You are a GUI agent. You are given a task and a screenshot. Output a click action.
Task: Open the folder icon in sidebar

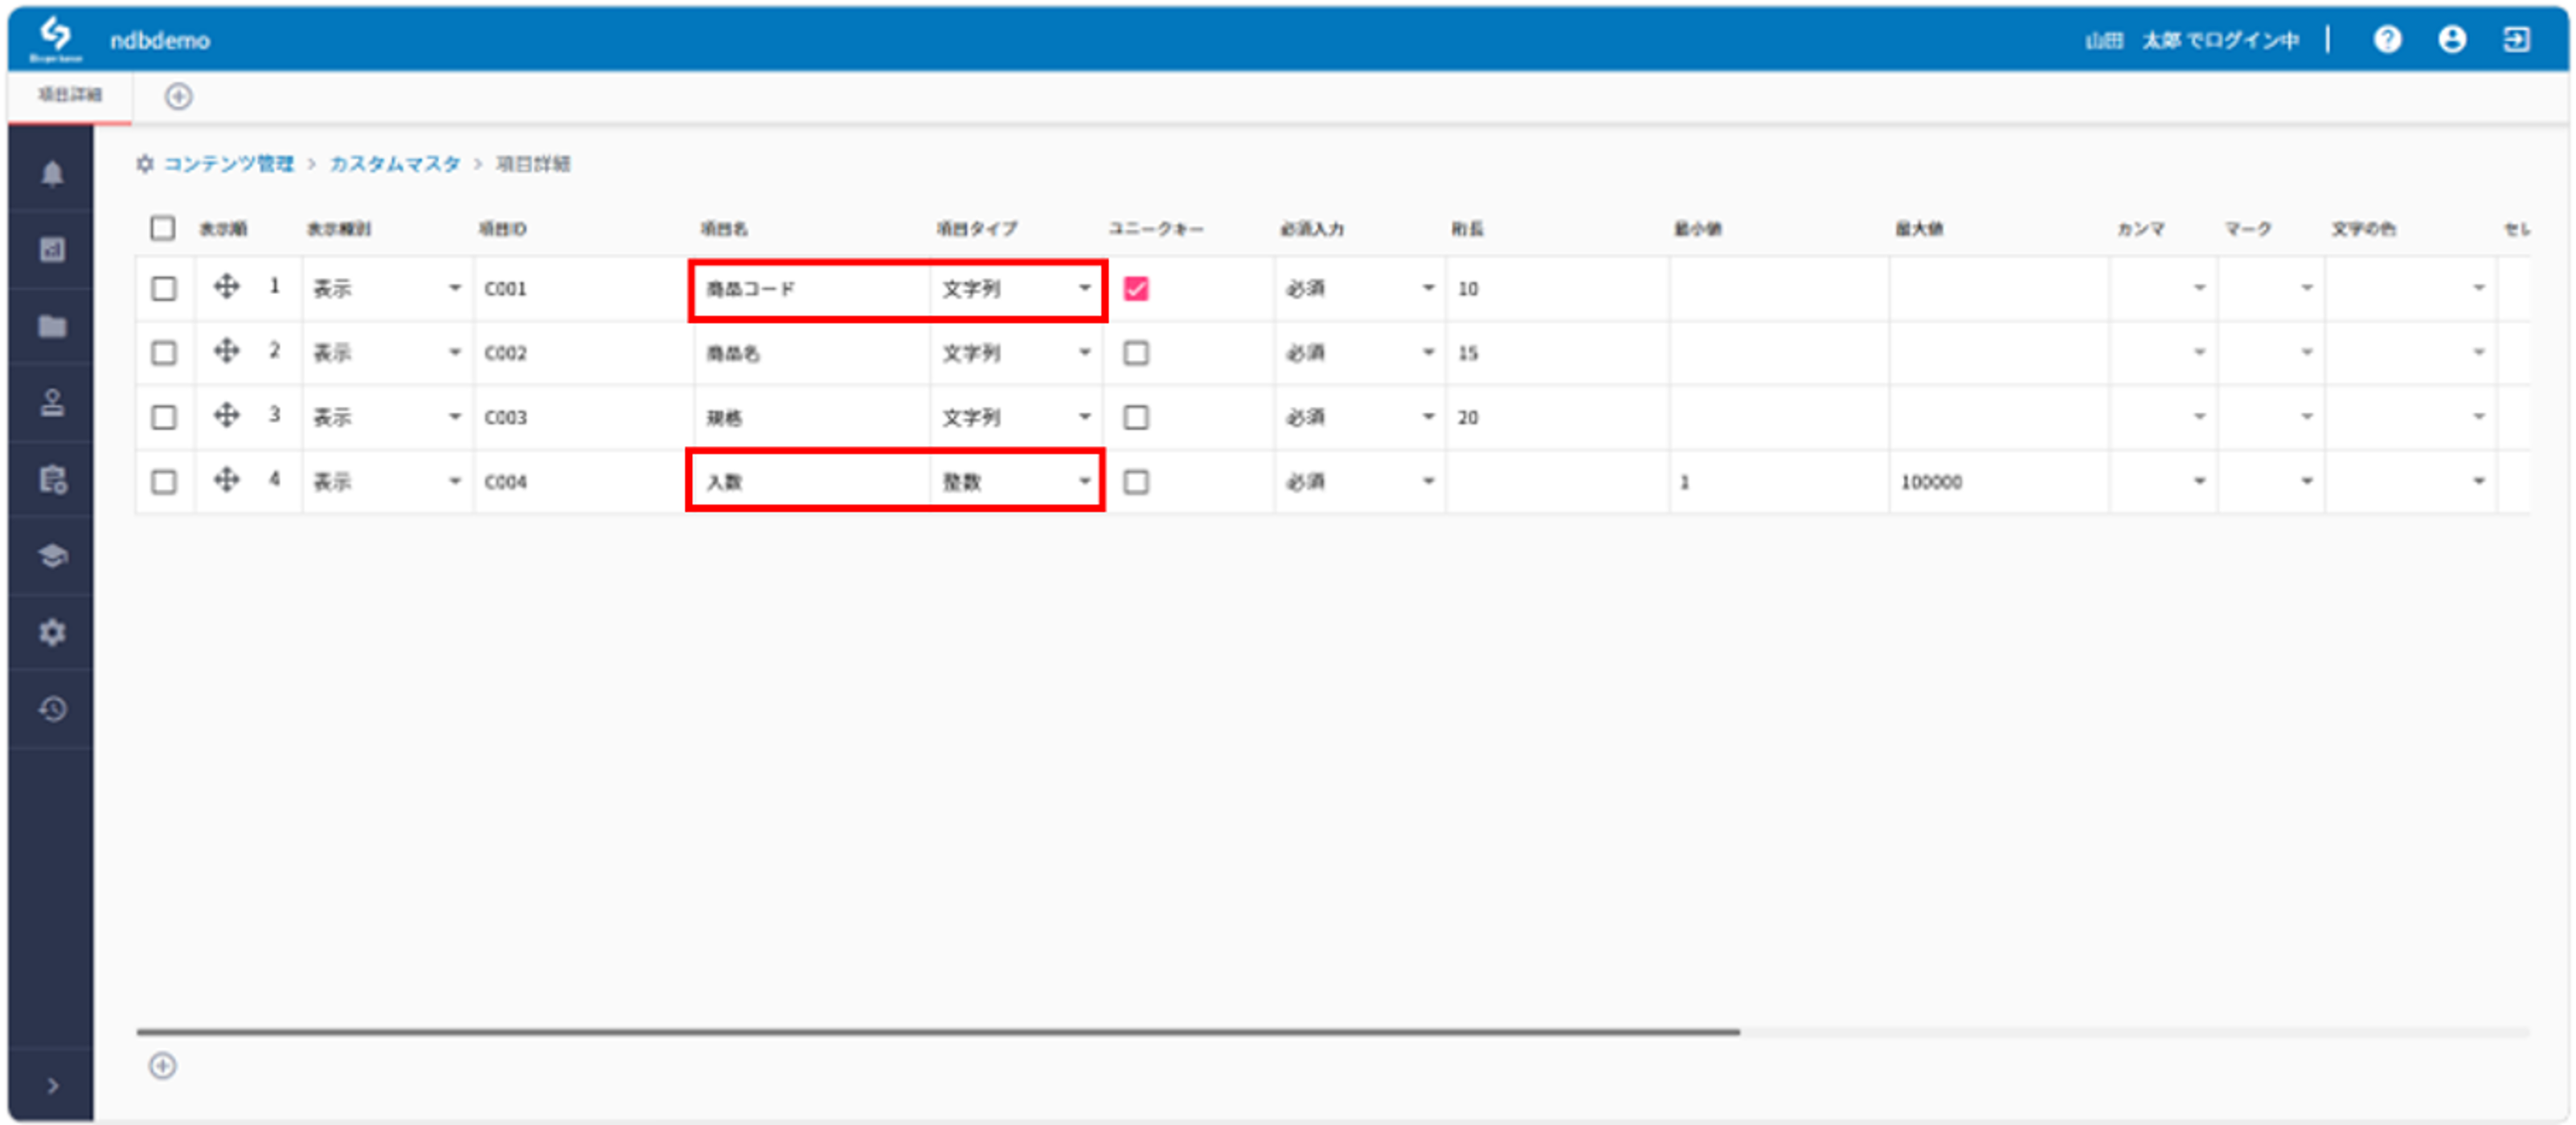52,326
